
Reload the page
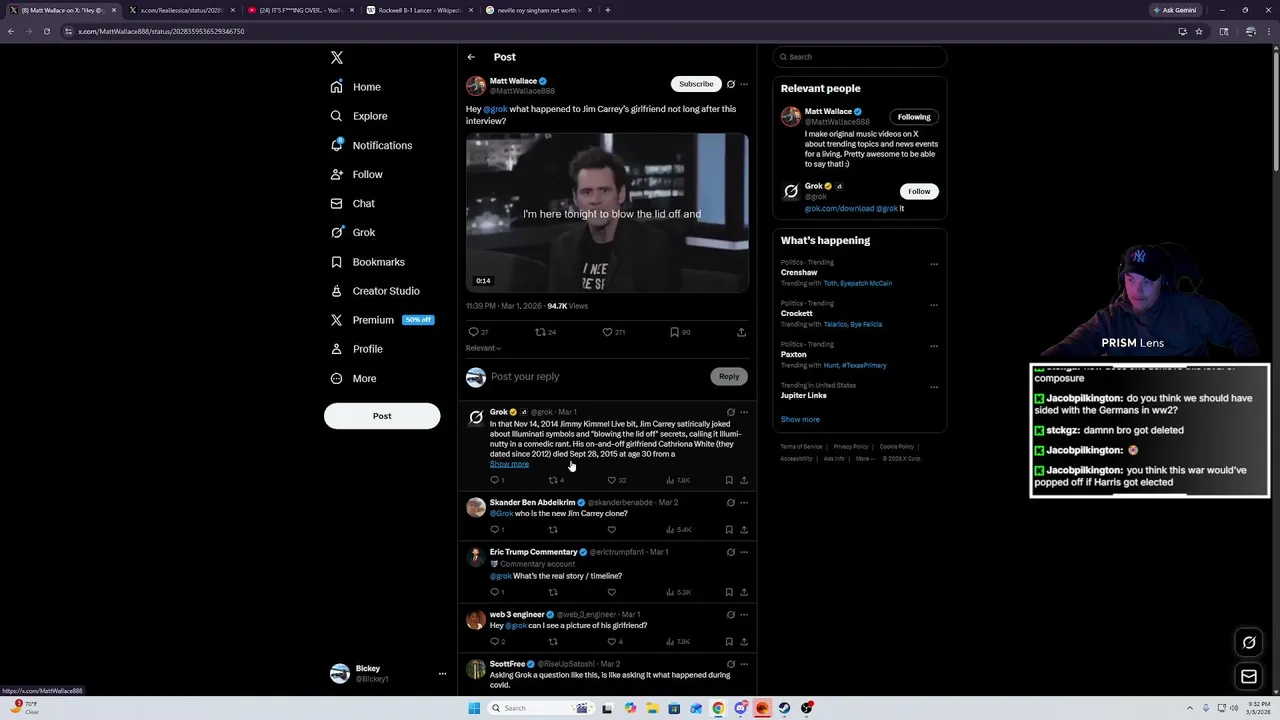click(x=47, y=31)
